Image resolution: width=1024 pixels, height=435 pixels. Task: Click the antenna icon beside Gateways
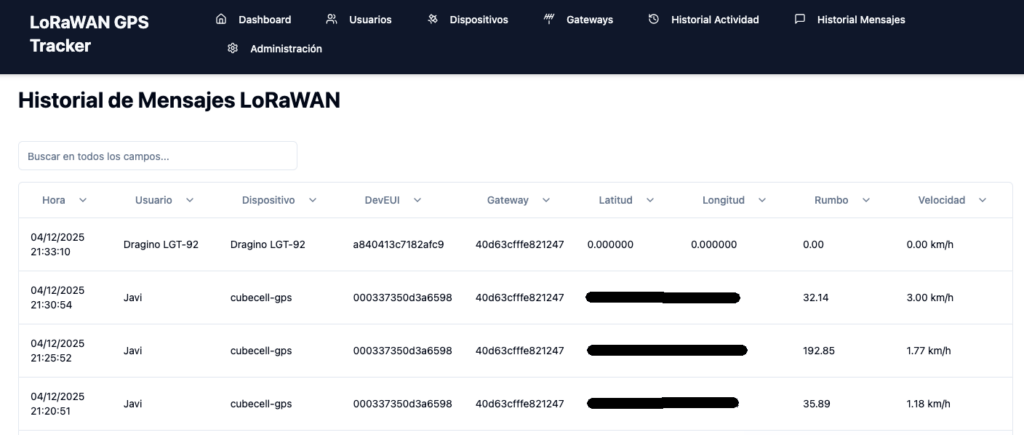coord(549,19)
